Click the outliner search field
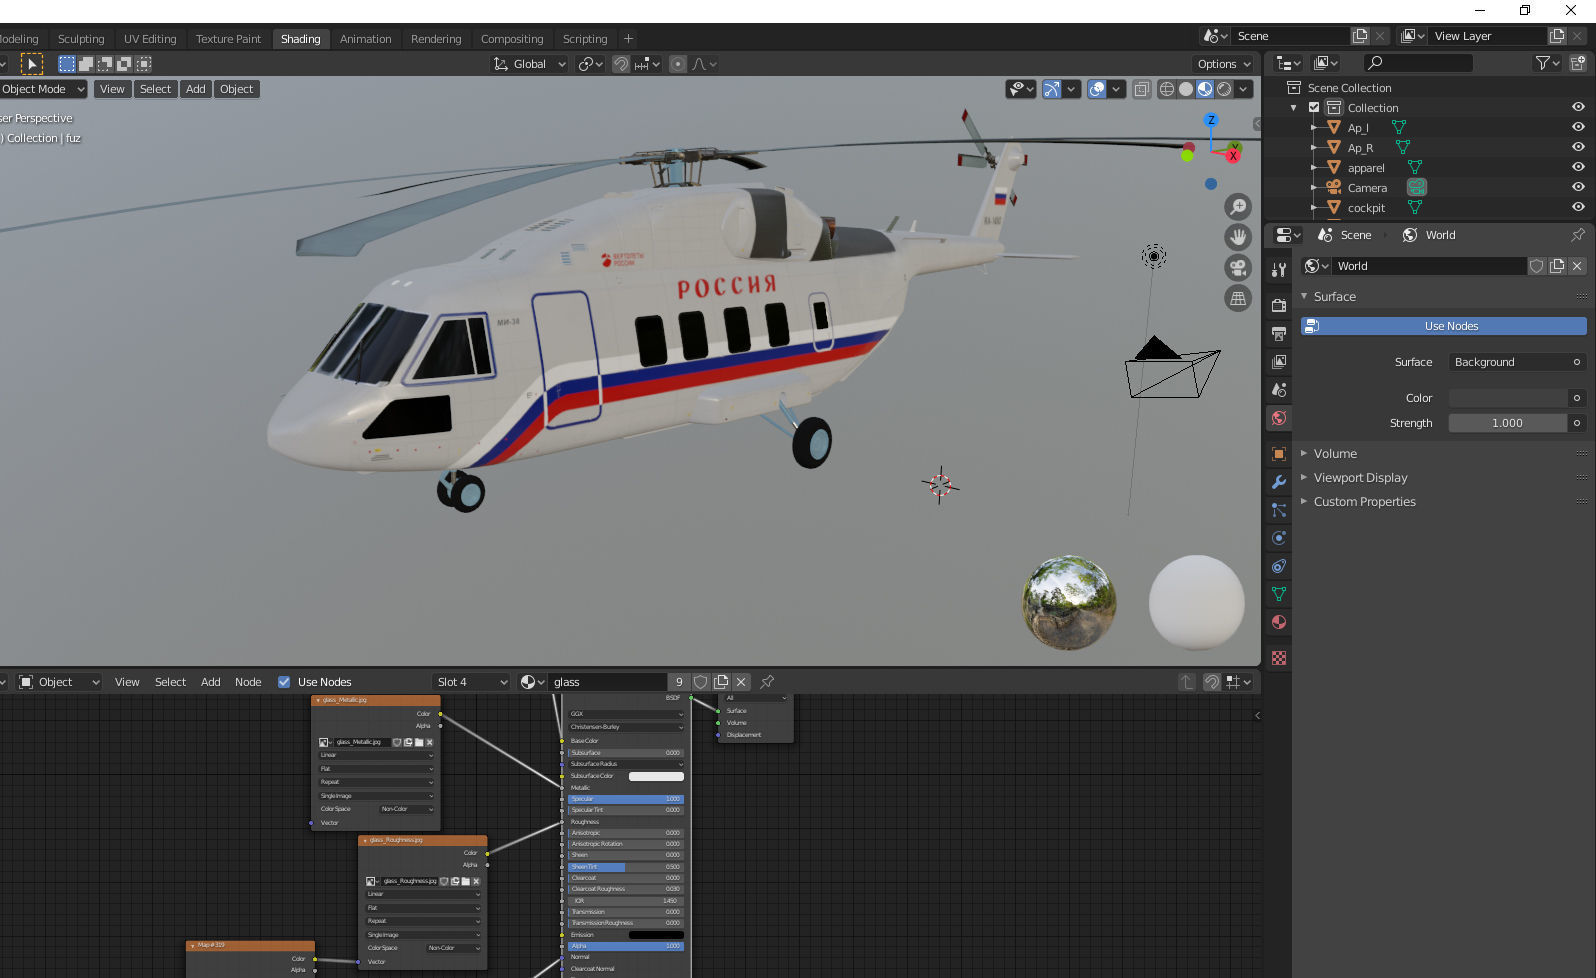Image resolution: width=1596 pixels, height=978 pixels. click(1418, 63)
